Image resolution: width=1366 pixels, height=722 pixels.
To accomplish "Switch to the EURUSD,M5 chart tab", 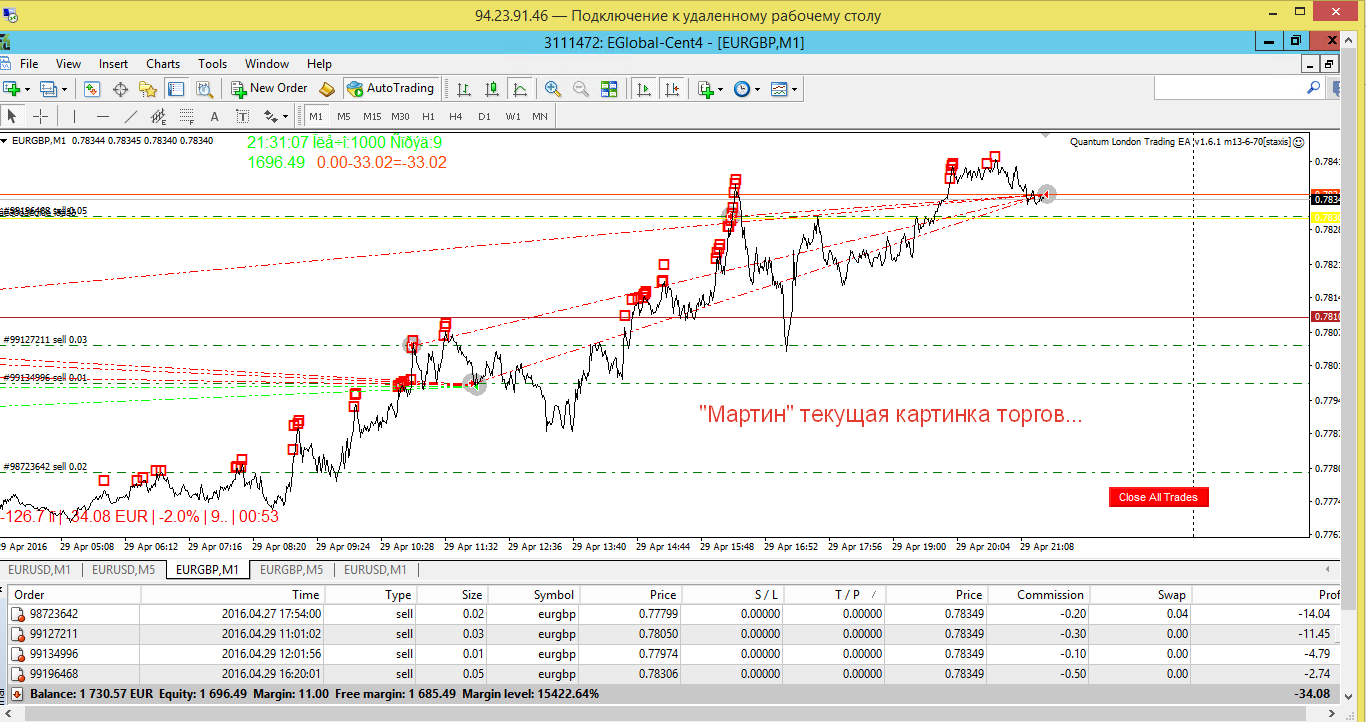I will tap(123, 569).
